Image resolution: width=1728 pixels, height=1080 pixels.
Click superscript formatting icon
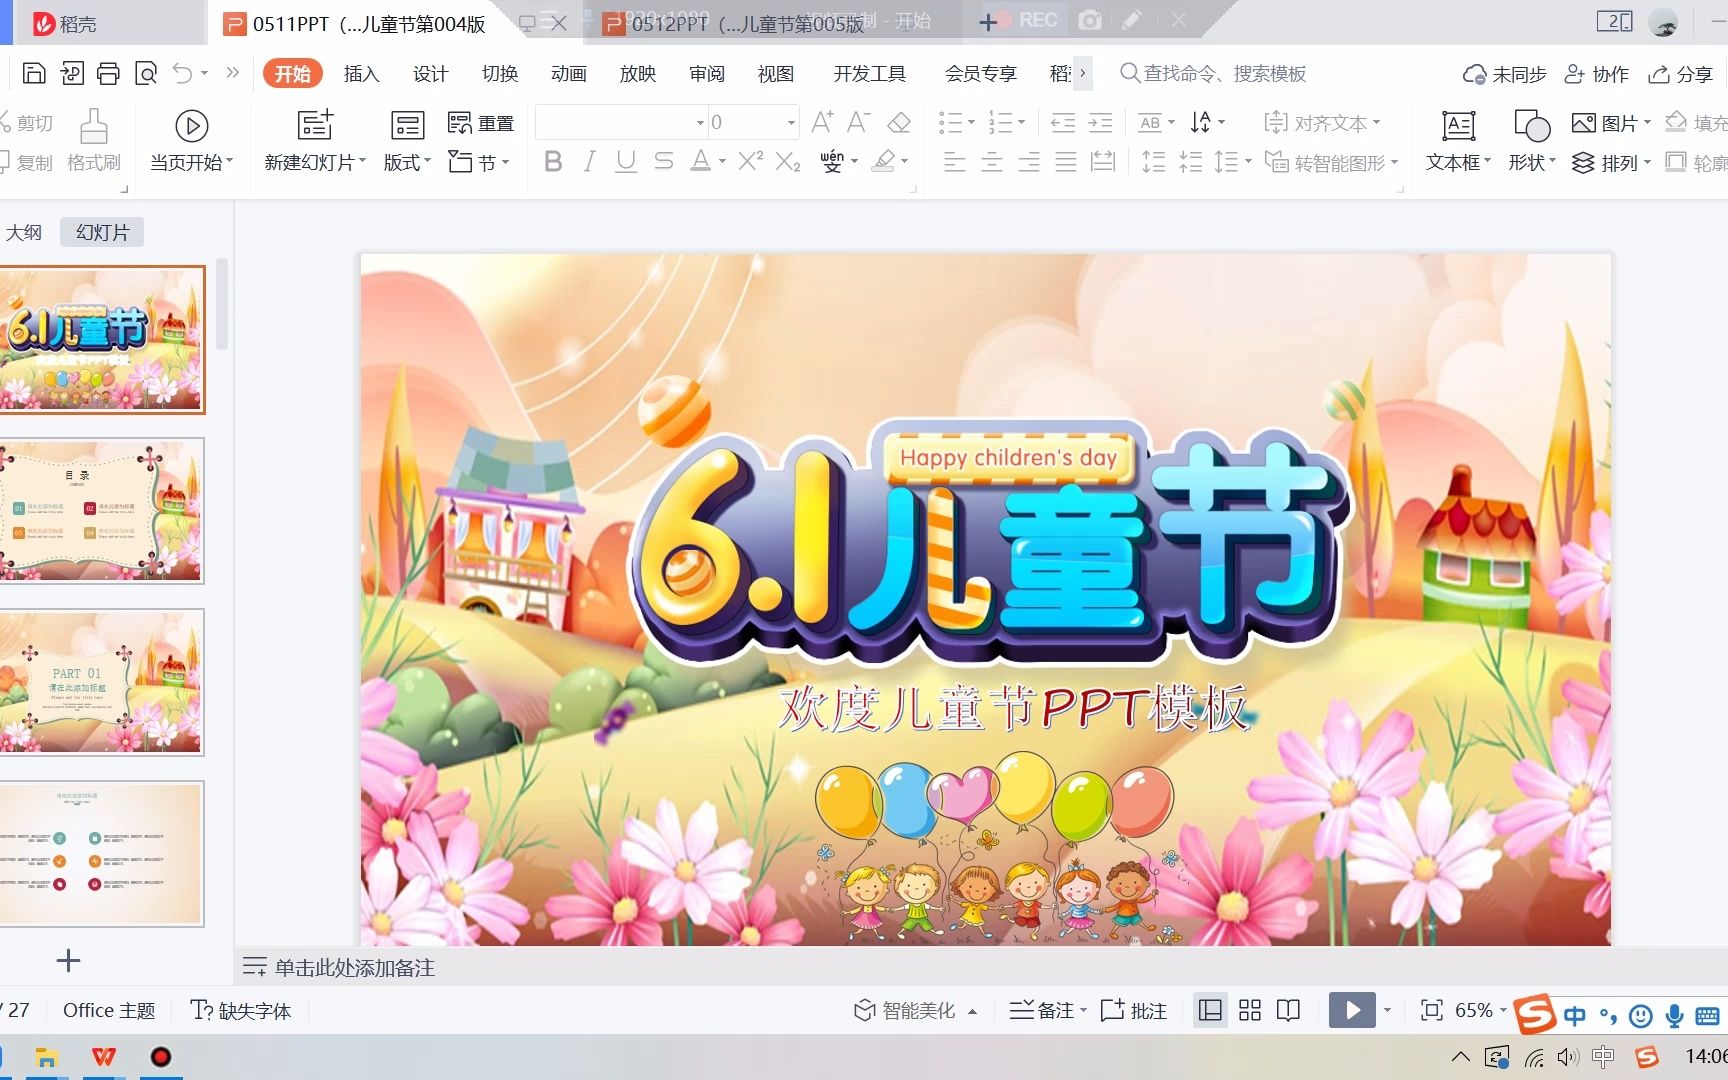click(749, 161)
